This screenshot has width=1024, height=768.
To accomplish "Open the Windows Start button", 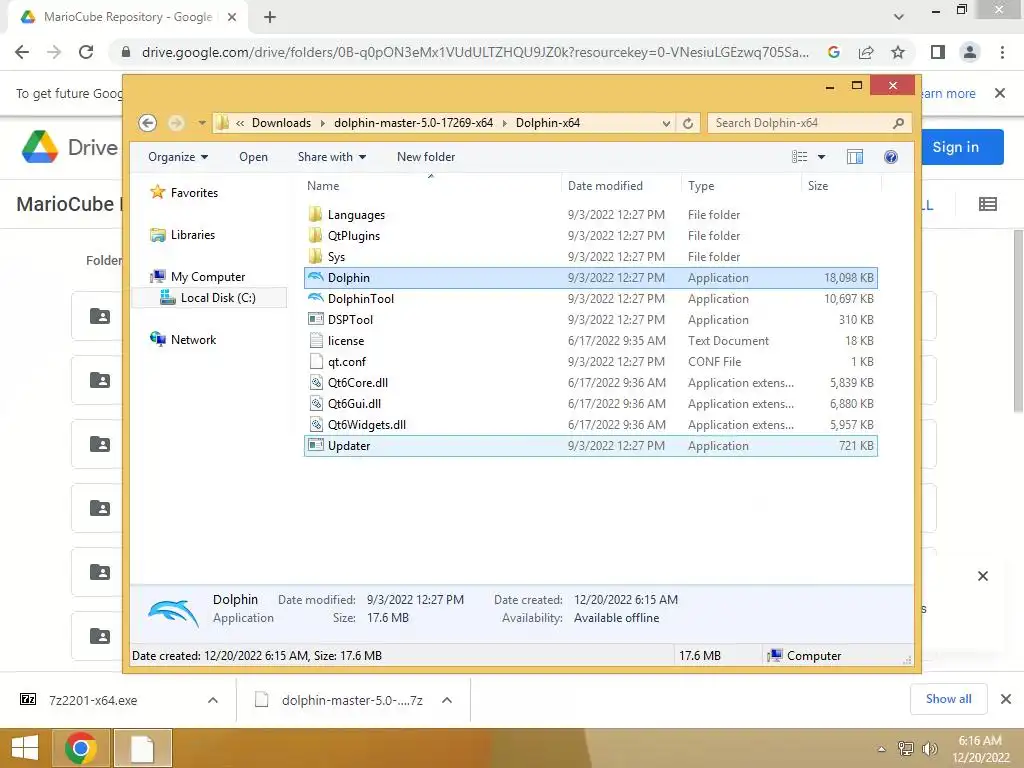I will click(25, 748).
